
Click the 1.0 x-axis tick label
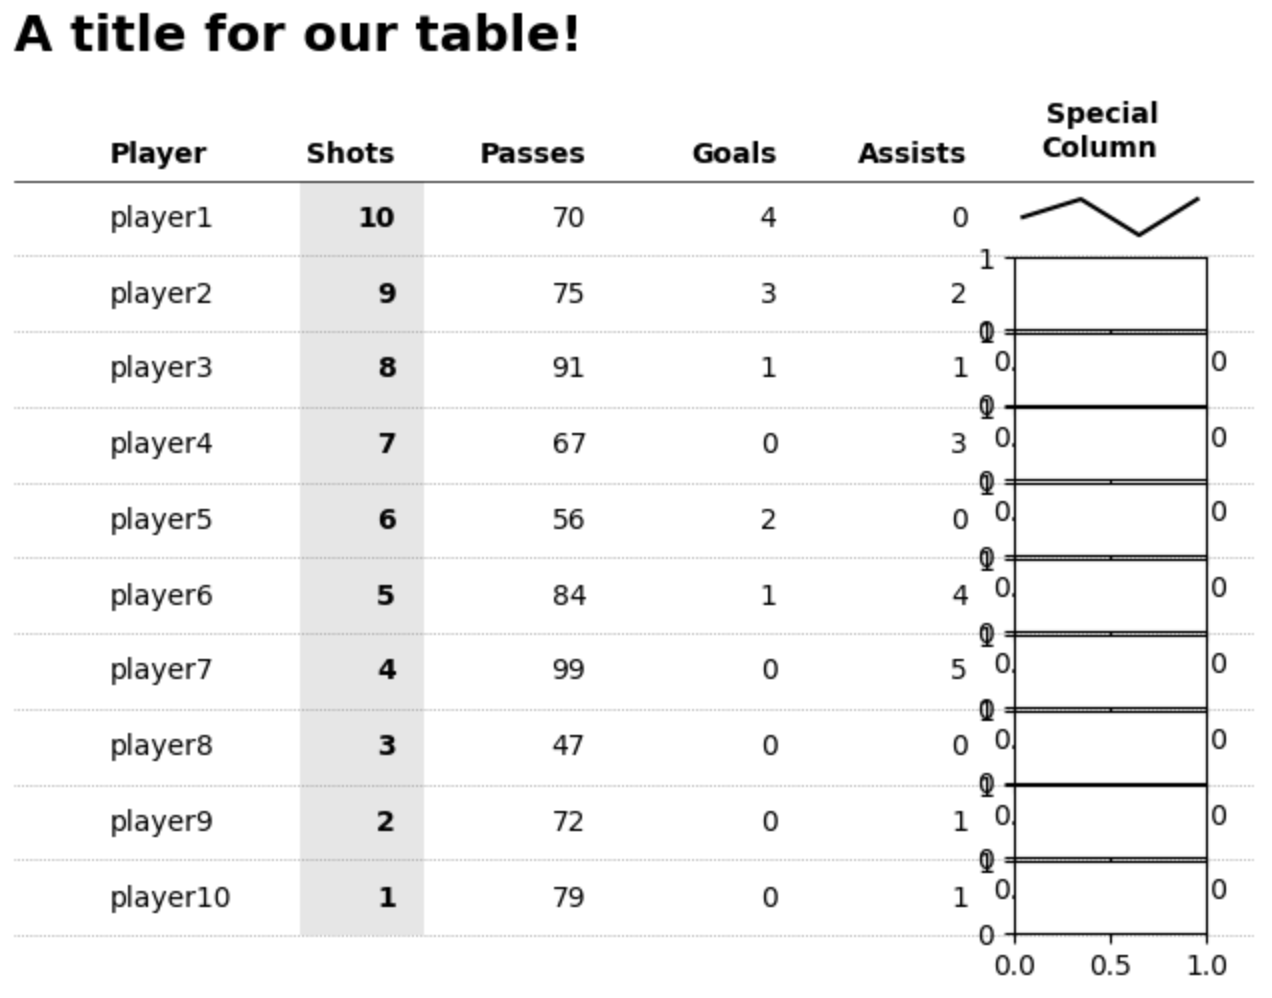pos(1206,966)
